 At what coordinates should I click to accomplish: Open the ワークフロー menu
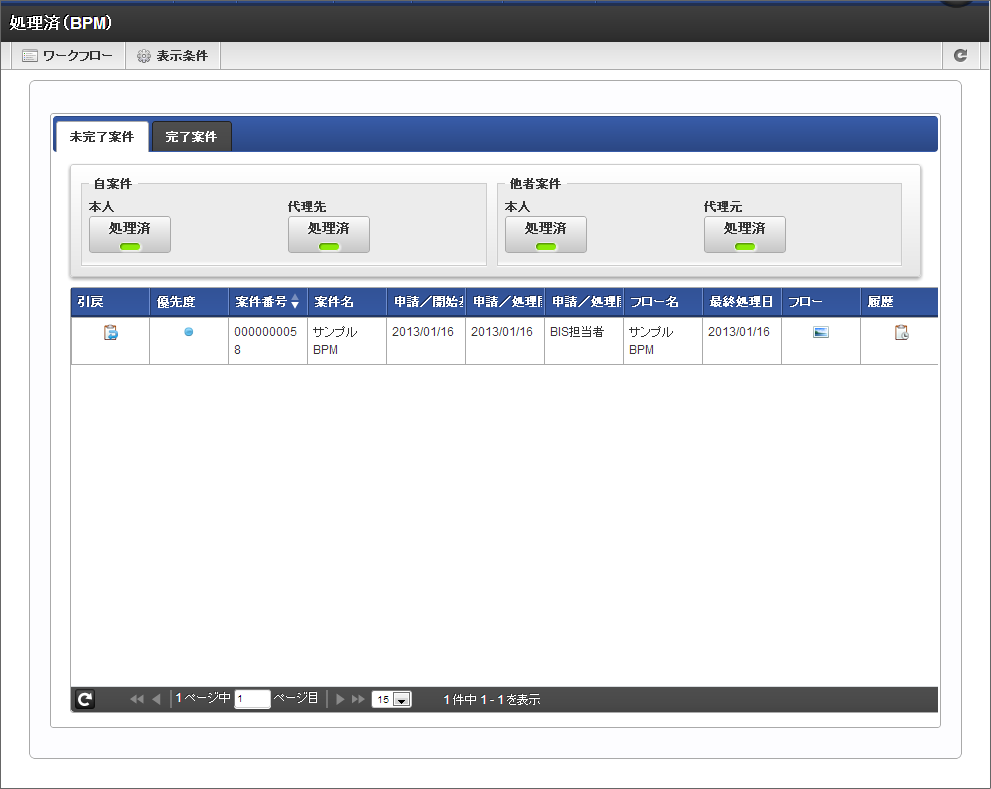(68, 56)
